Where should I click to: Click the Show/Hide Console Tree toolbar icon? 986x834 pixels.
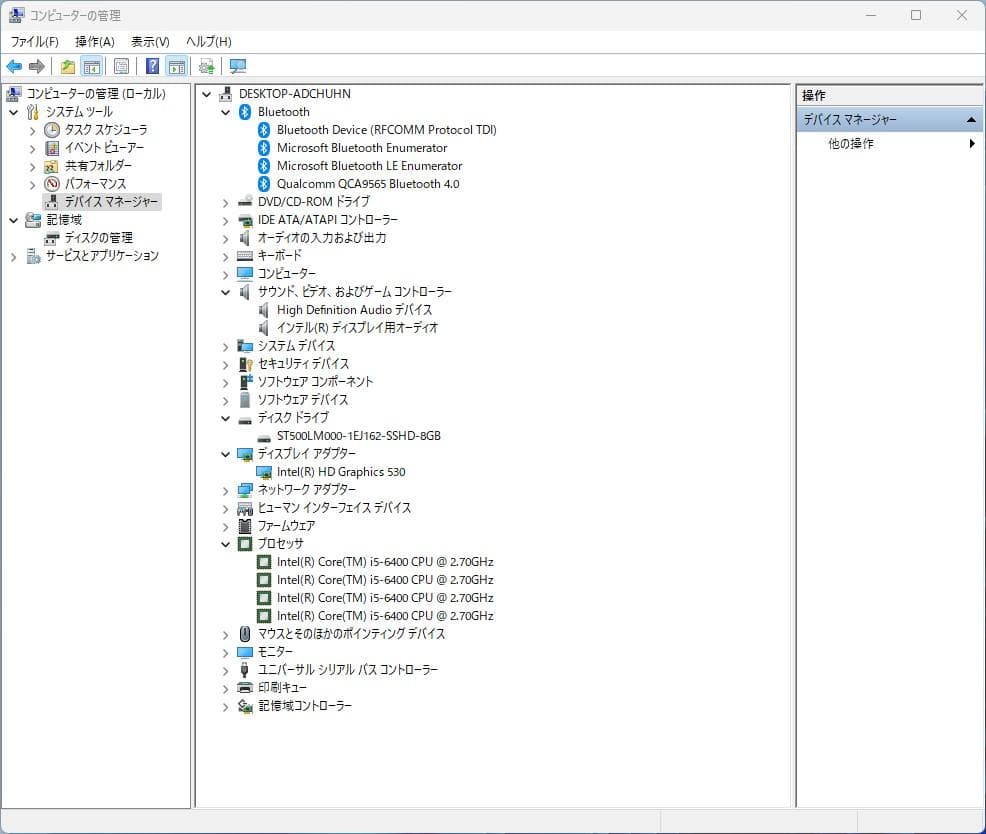tap(90, 66)
